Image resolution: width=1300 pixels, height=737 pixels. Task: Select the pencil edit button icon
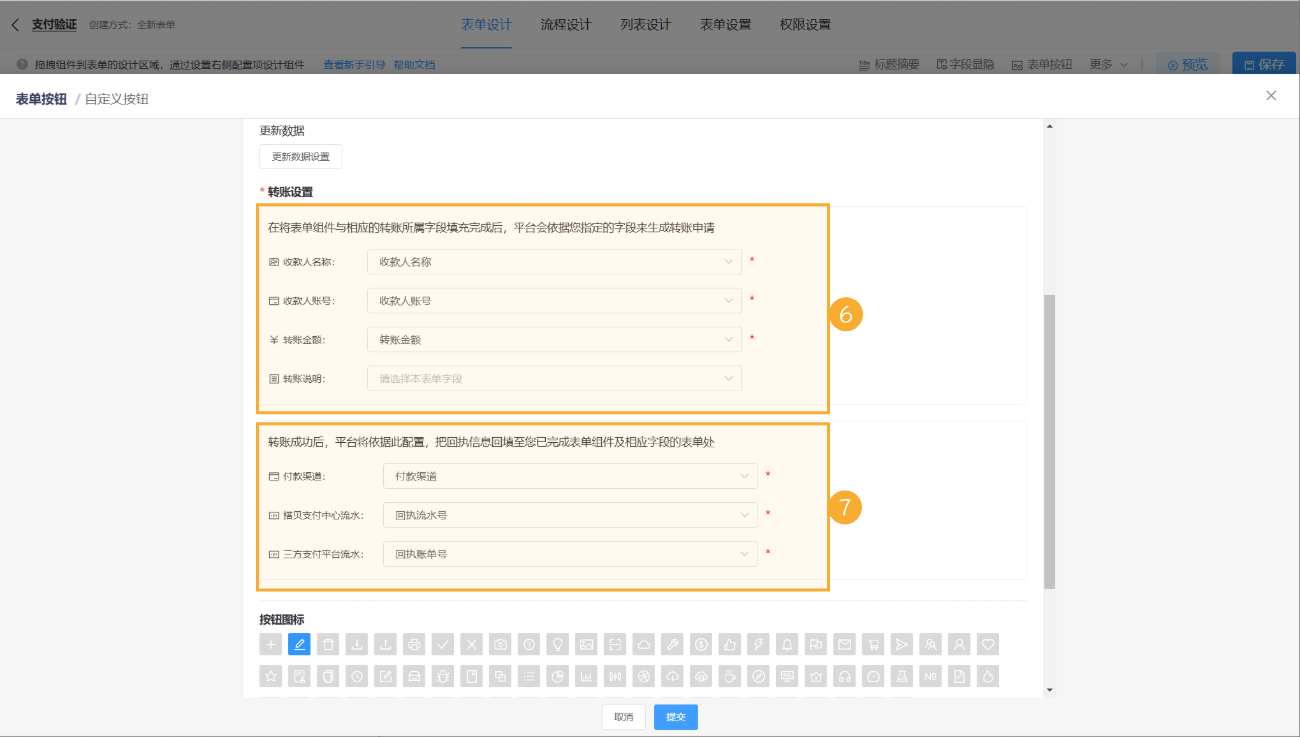point(299,644)
